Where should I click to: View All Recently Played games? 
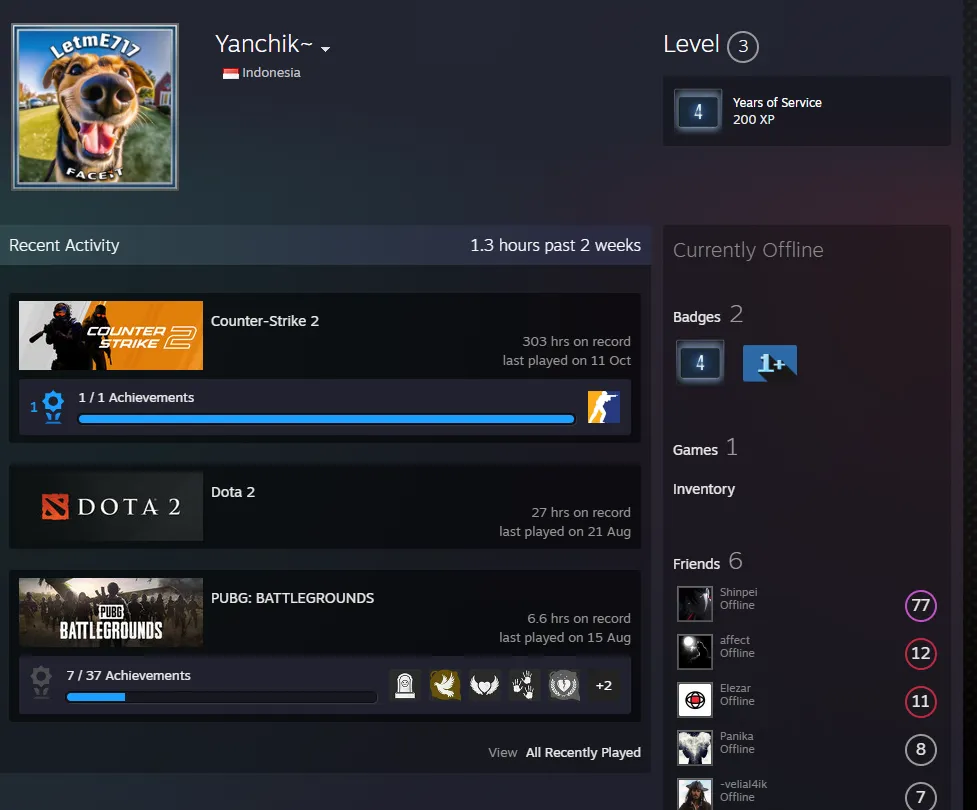click(583, 753)
